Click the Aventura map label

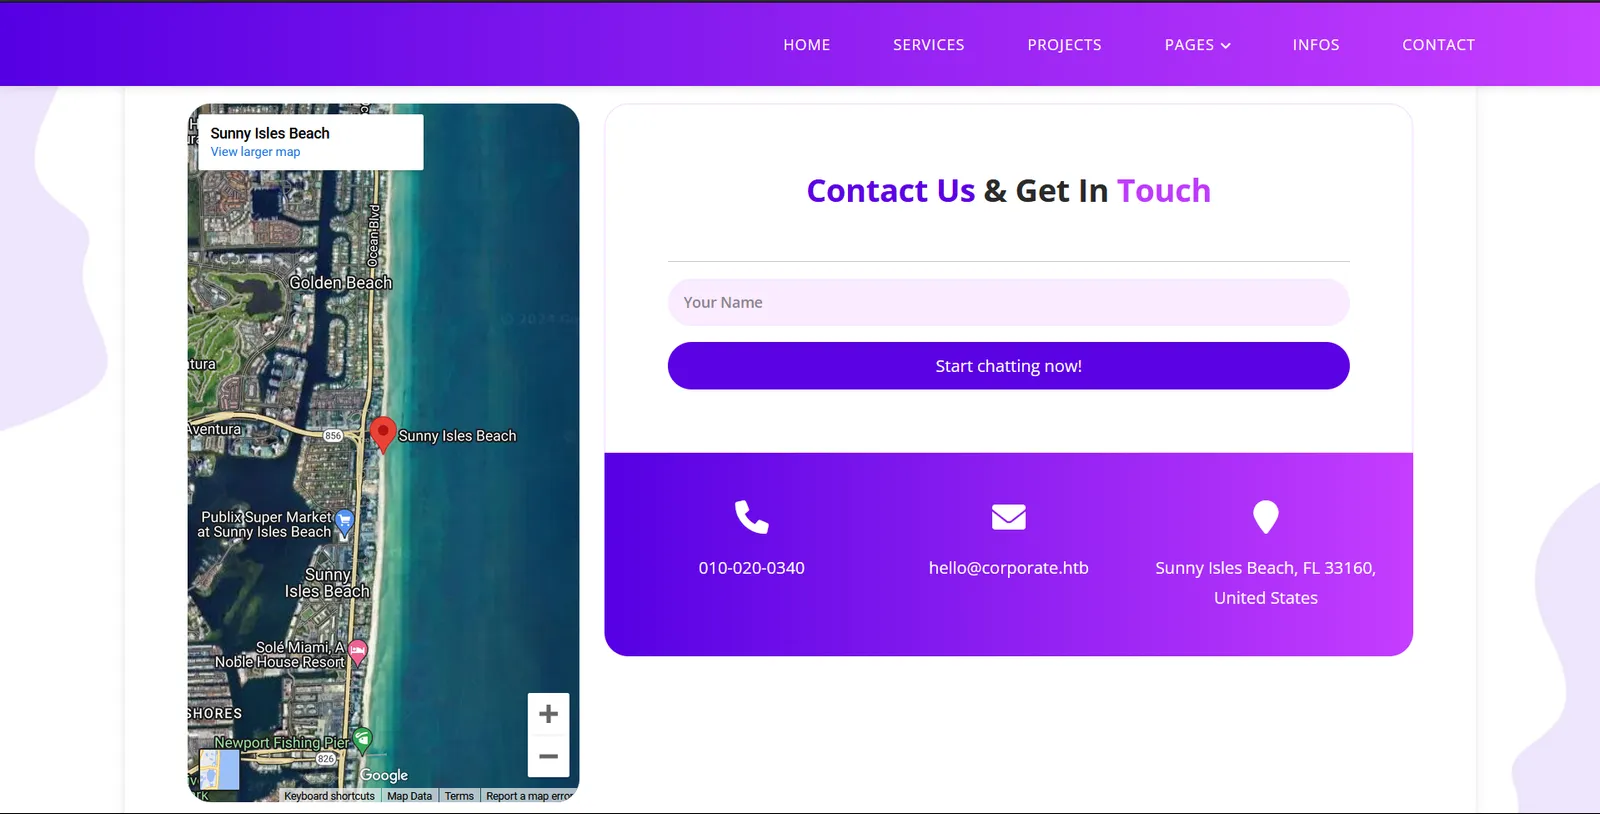pyautogui.click(x=215, y=429)
